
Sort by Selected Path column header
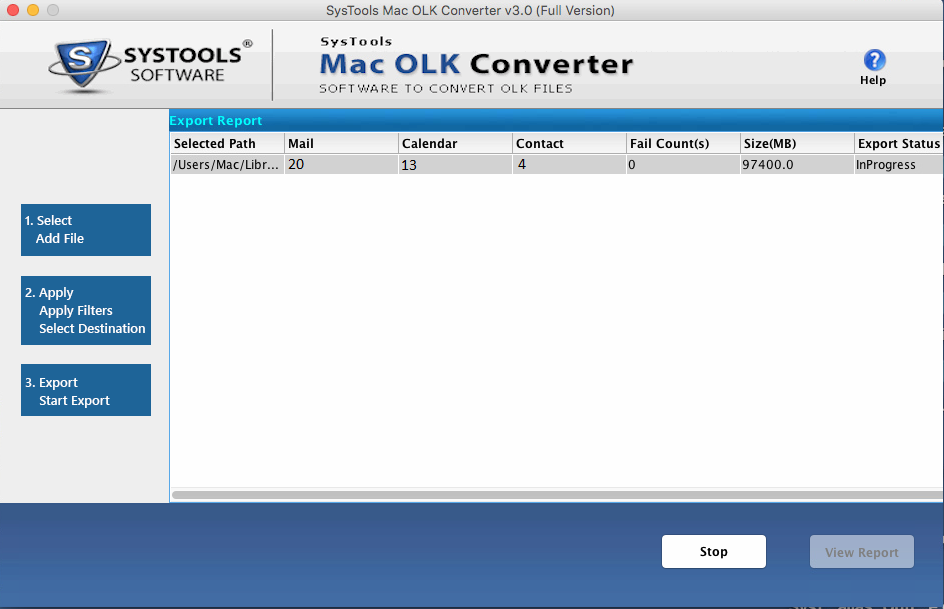pos(227,143)
